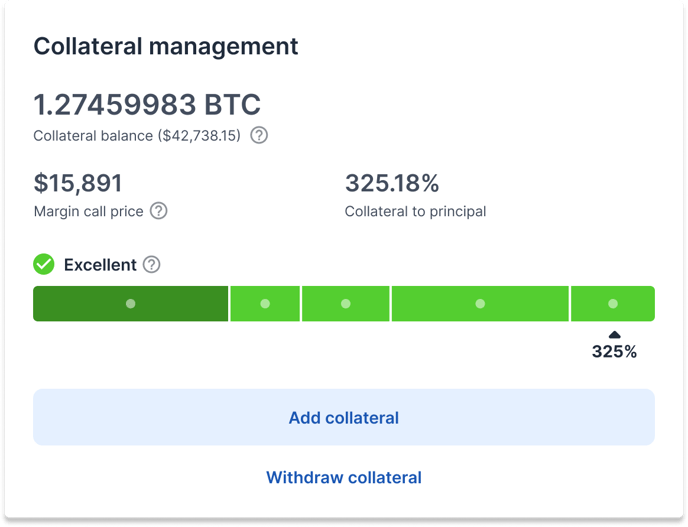Click the dot in the widest light green segment
The width and height of the screenshot is (688, 527).
480,304
